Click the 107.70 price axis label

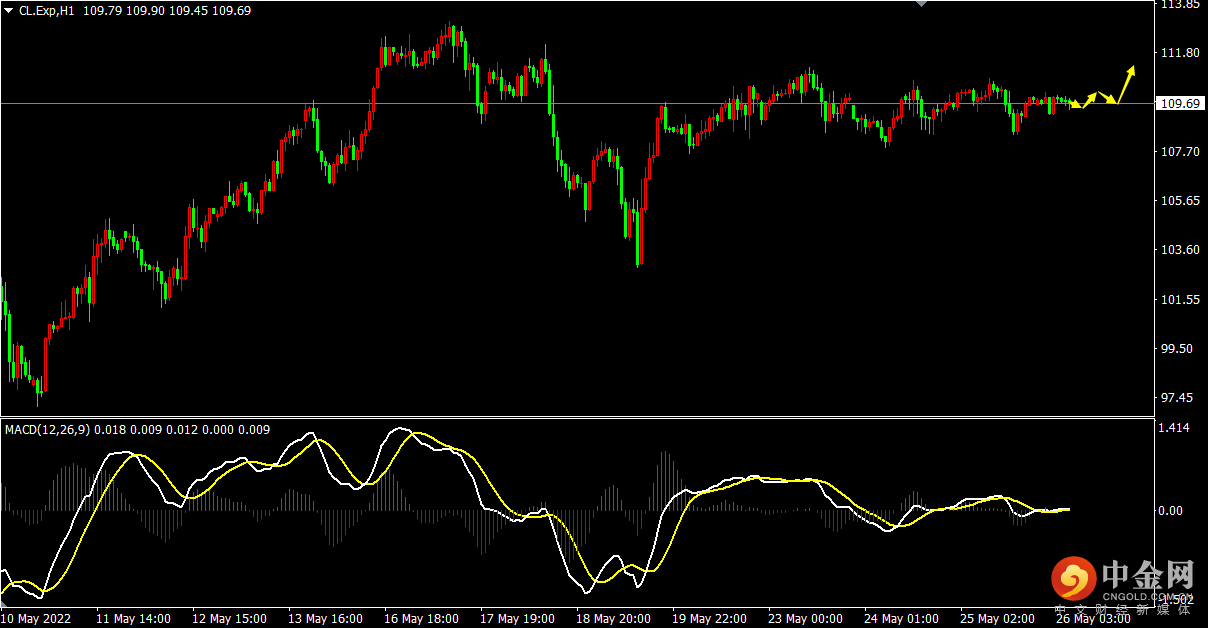(1179, 152)
